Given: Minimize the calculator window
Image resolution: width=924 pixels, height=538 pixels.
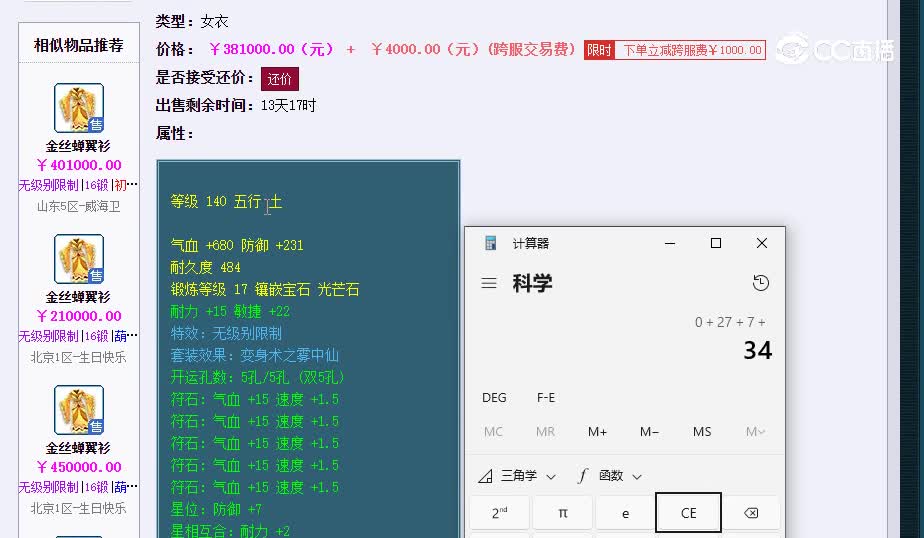Looking at the screenshot, I should click(670, 243).
